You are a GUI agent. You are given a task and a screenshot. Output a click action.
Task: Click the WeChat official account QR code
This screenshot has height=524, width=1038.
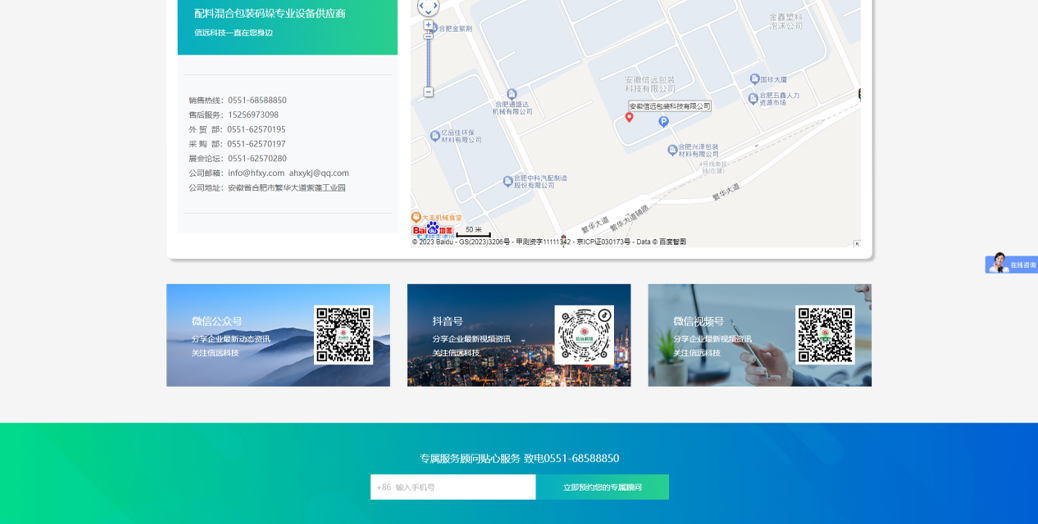tap(343, 335)
